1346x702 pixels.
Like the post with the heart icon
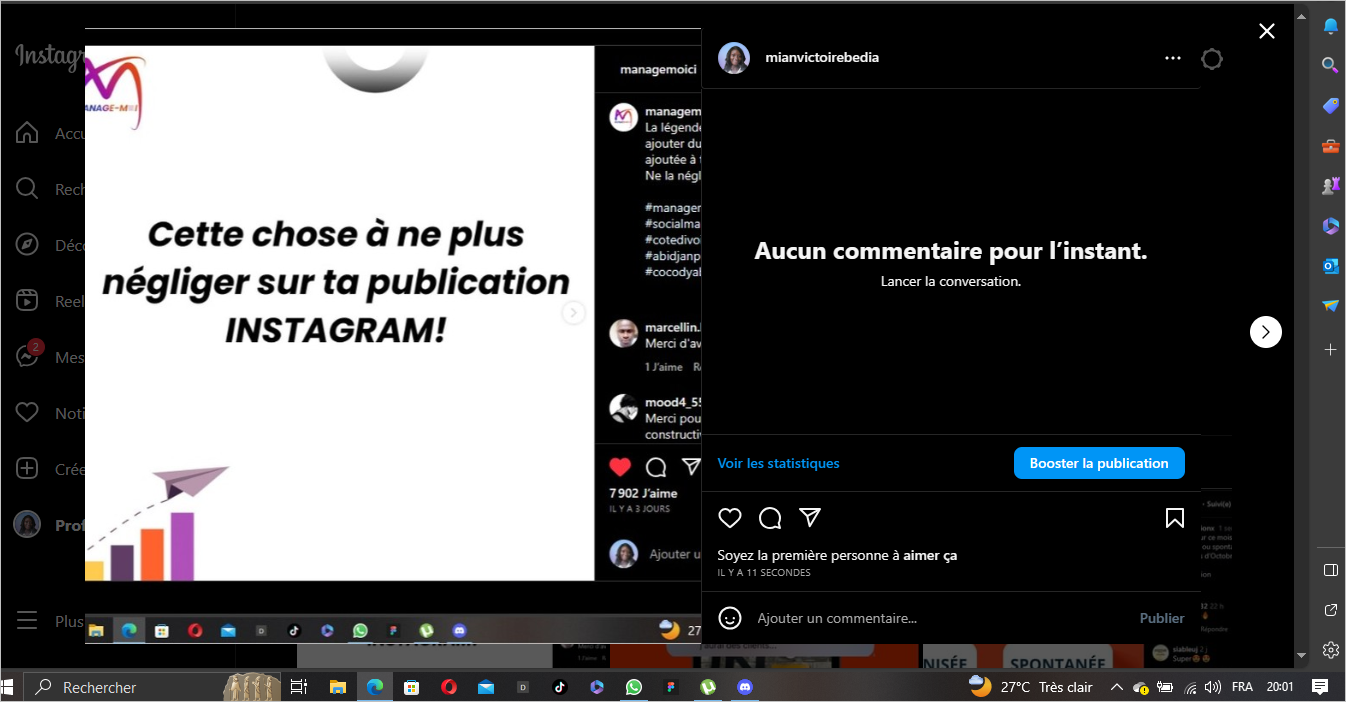(730, 518)
